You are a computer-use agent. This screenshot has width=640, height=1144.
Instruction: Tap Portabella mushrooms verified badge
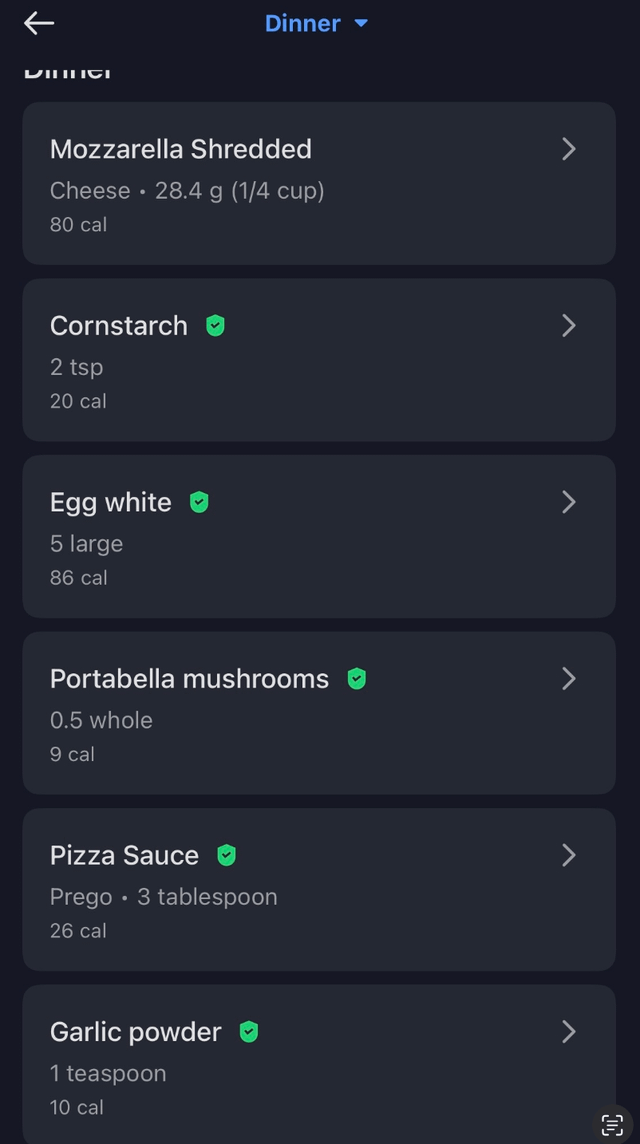[356, 679]
